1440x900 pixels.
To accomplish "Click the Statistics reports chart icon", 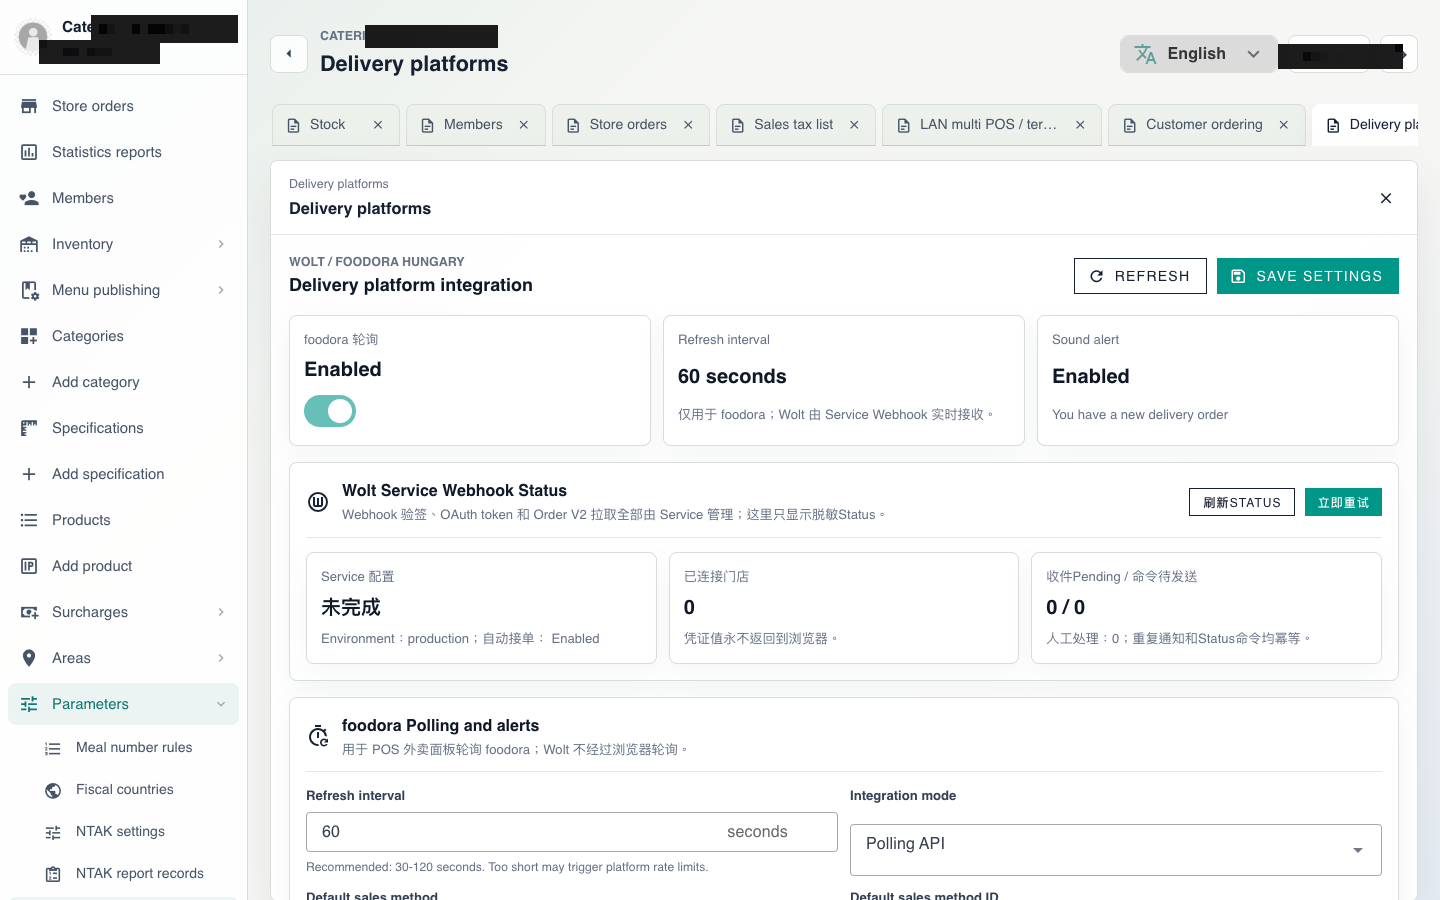I will (x=29, y=152).
